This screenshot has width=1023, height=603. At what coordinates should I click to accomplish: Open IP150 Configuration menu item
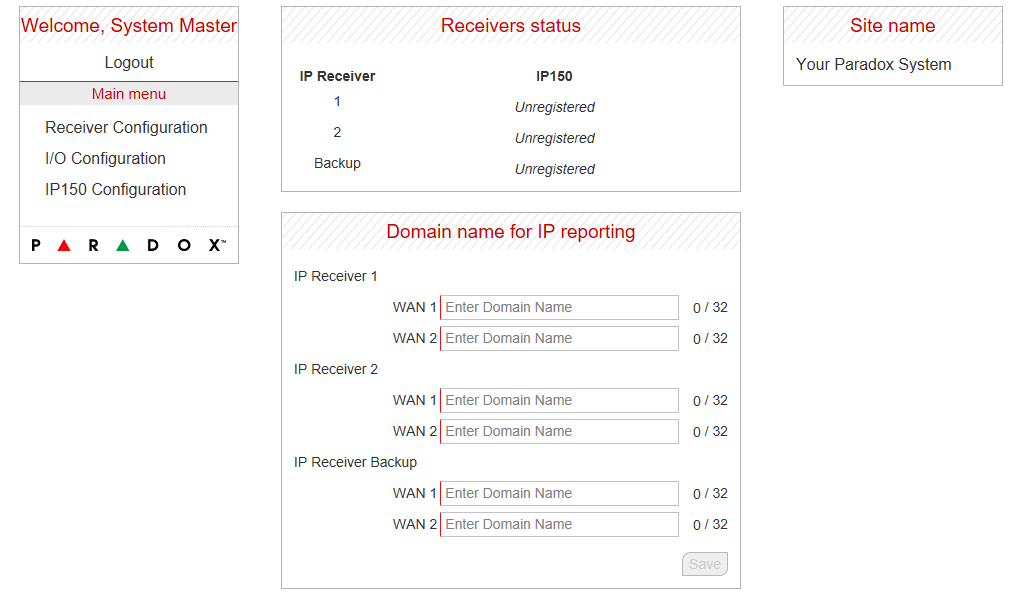coord(115,189)
